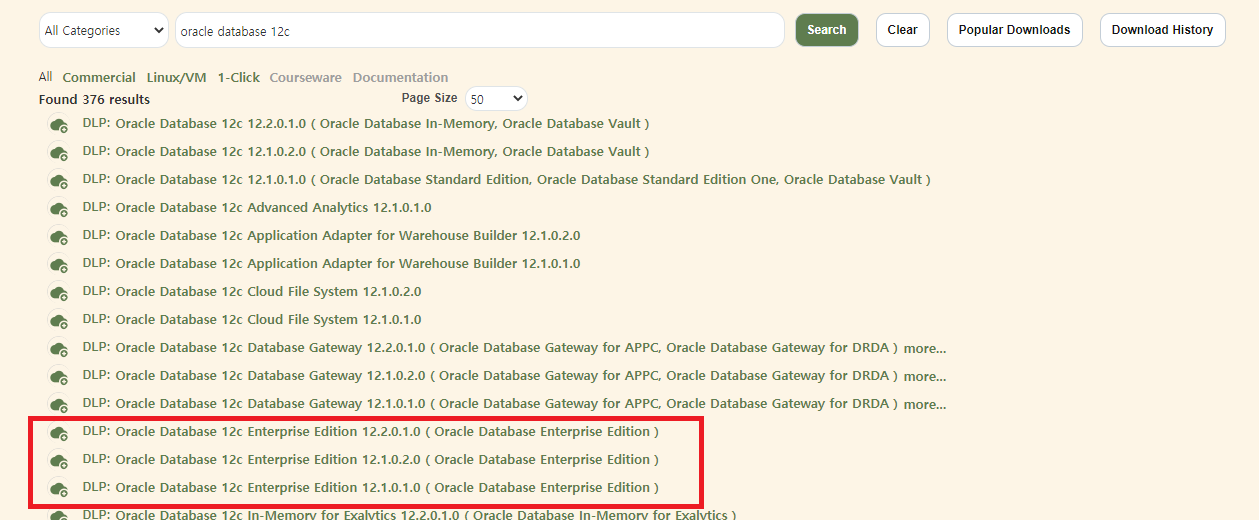The width and height of the screenshot is (1259, 520).
Task: Click the Found 376 results text
Action: click(94, 100)
